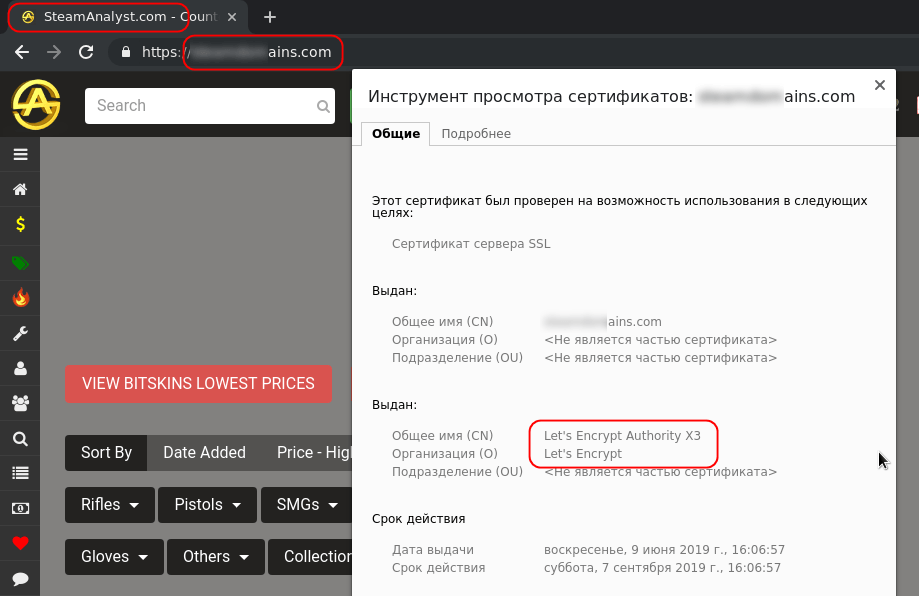Click the browser forward arrow

(x=54, y=52)
